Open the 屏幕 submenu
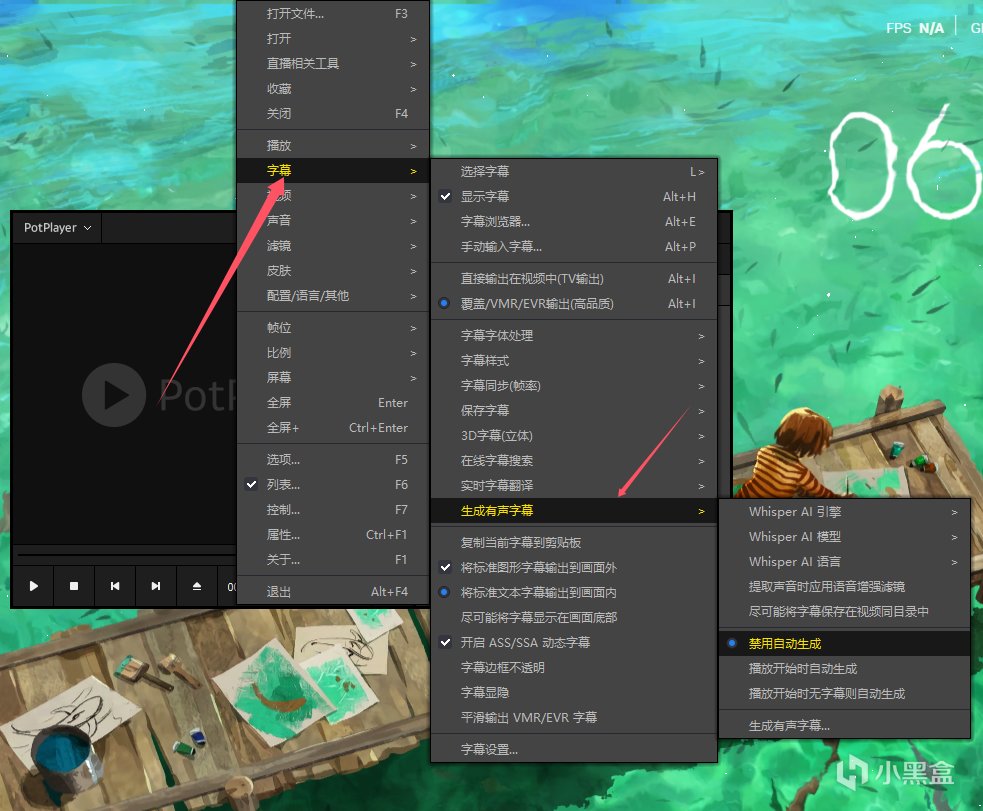Viewport: 983px width, 811px height. click(333, 377)
